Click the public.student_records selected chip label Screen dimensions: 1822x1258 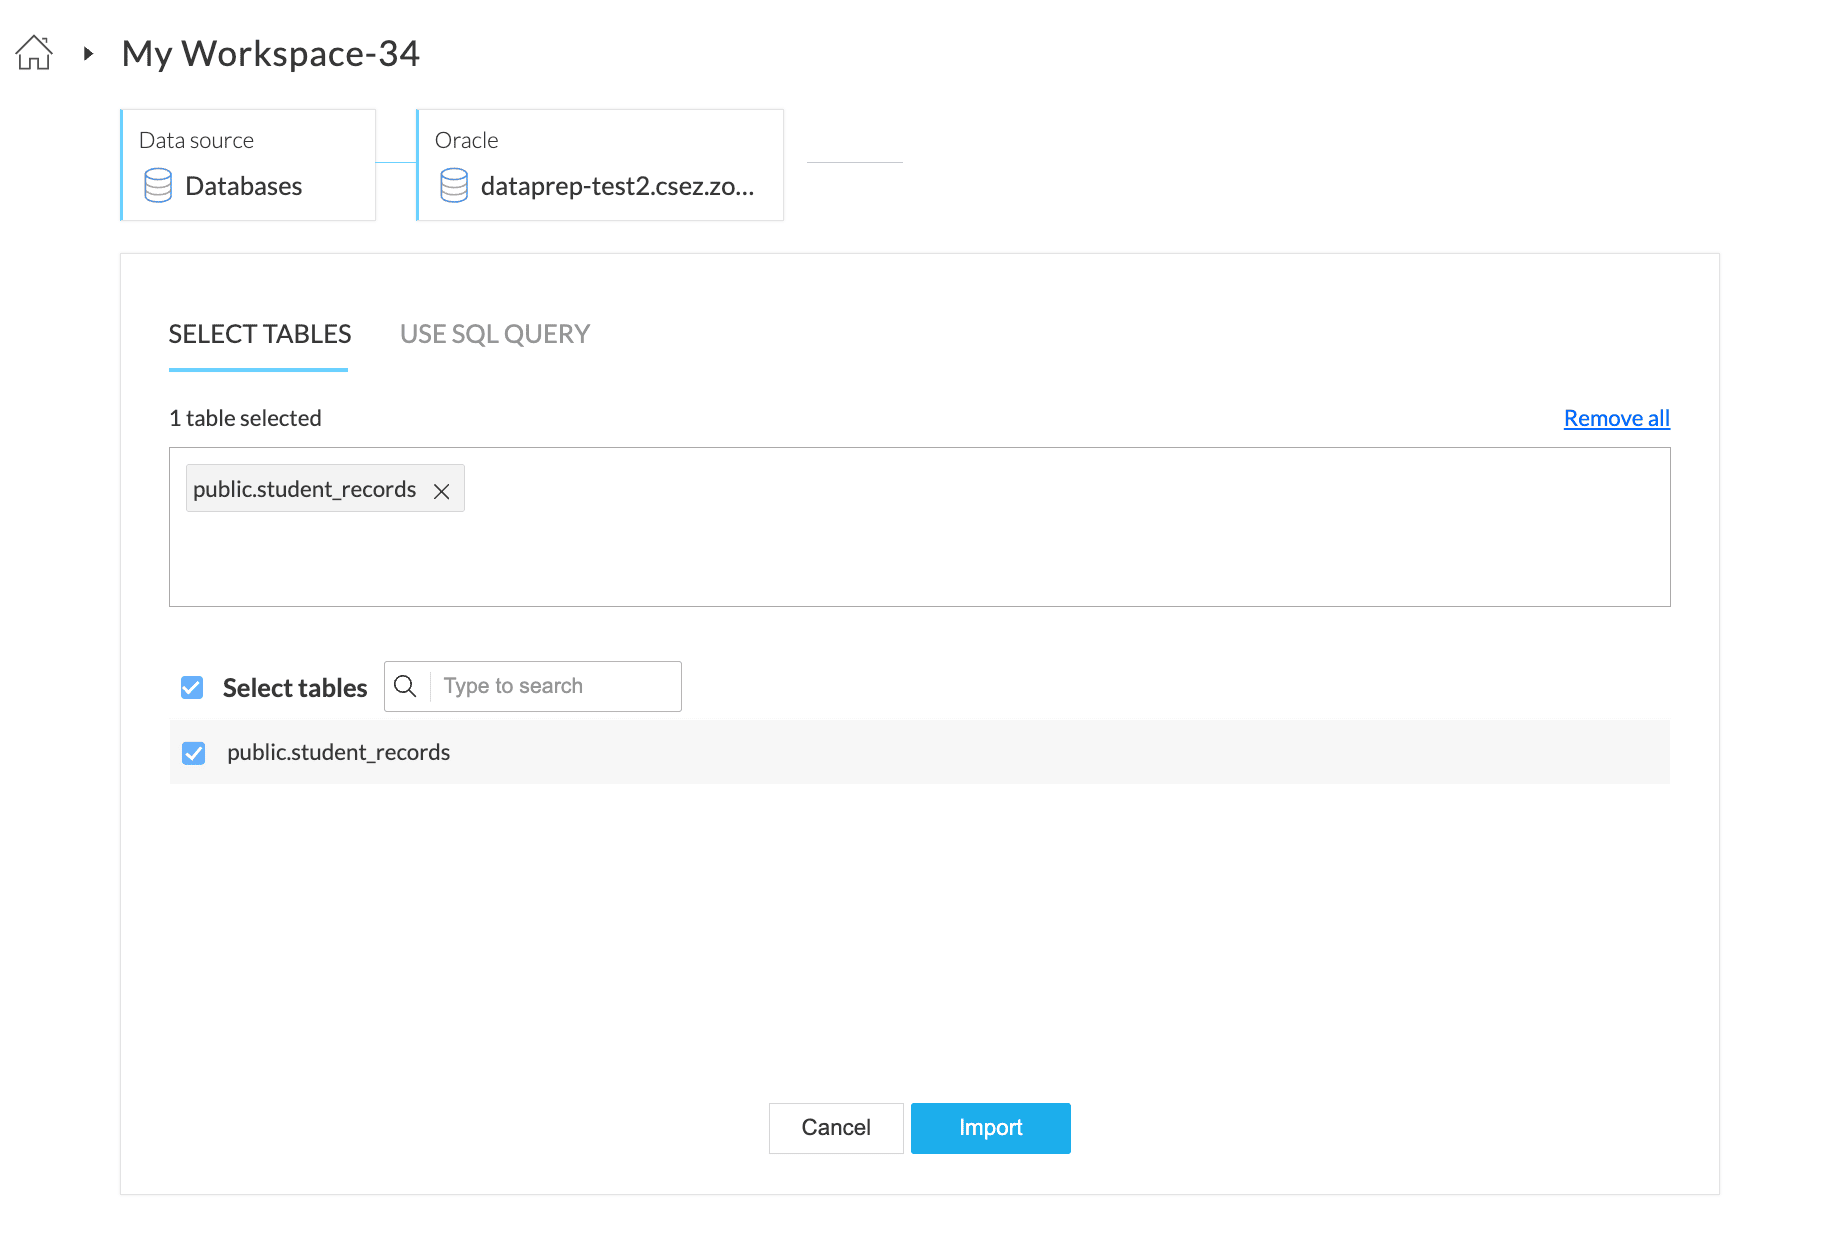point(304,489)
